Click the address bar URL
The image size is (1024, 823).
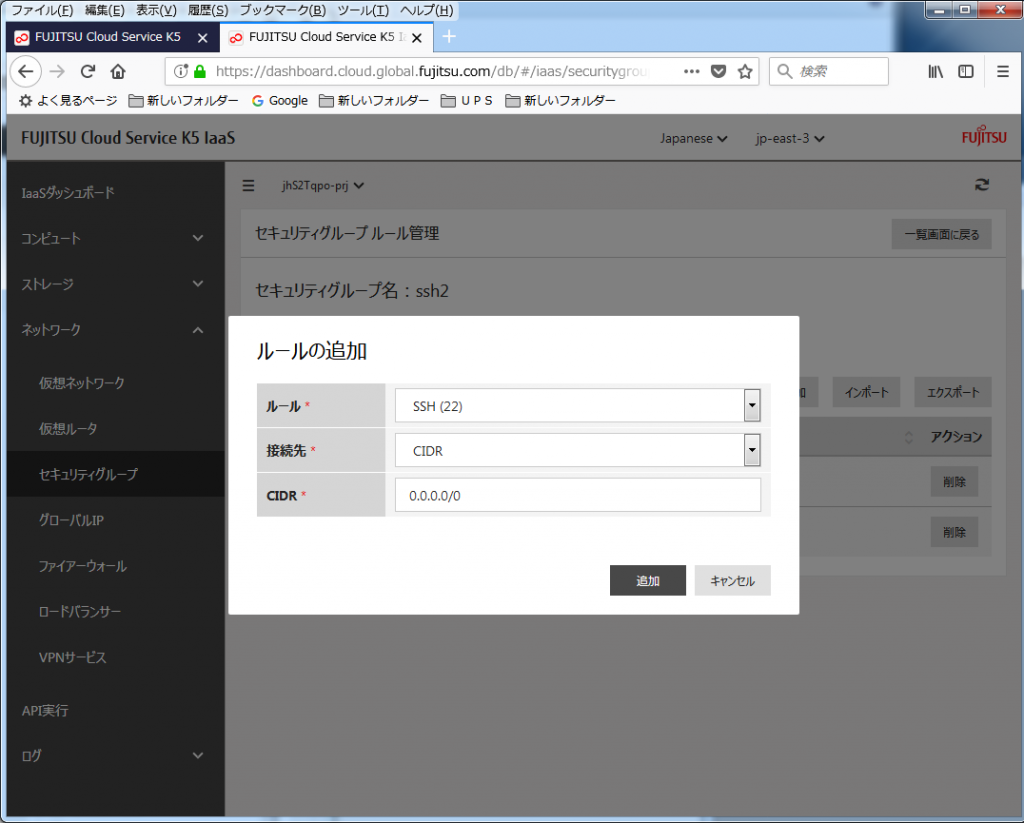pyautogui.click(x=433, y=71)
